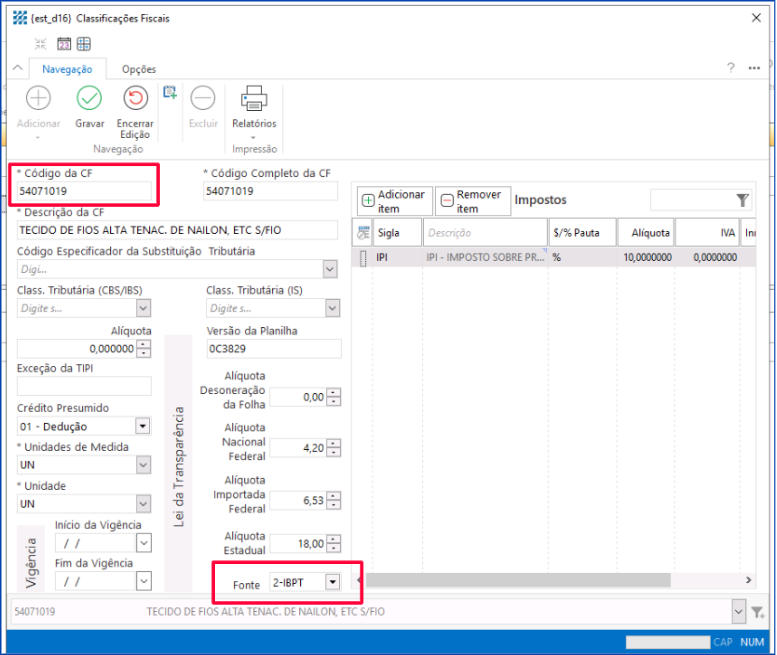Screen dimensions: 777x655
Task: Click the Remover item button
Action: coord(474,201)
